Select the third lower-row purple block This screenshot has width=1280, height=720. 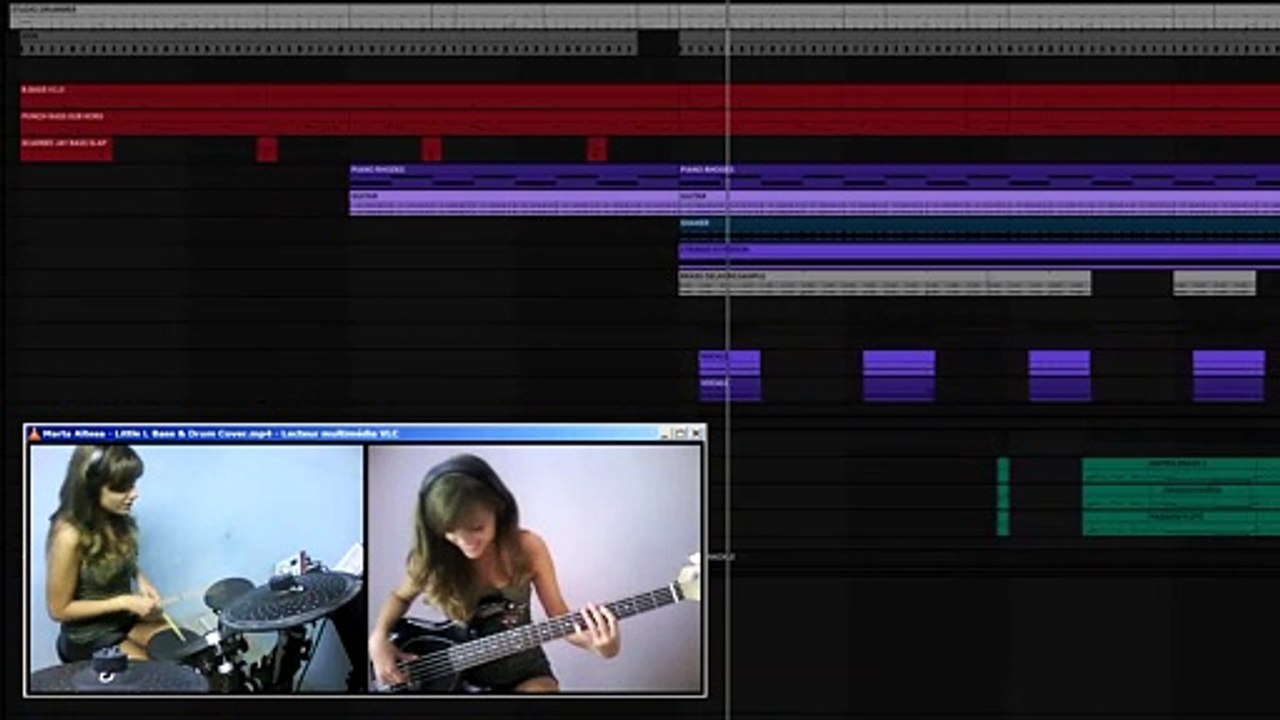(x=1060, y=388)
